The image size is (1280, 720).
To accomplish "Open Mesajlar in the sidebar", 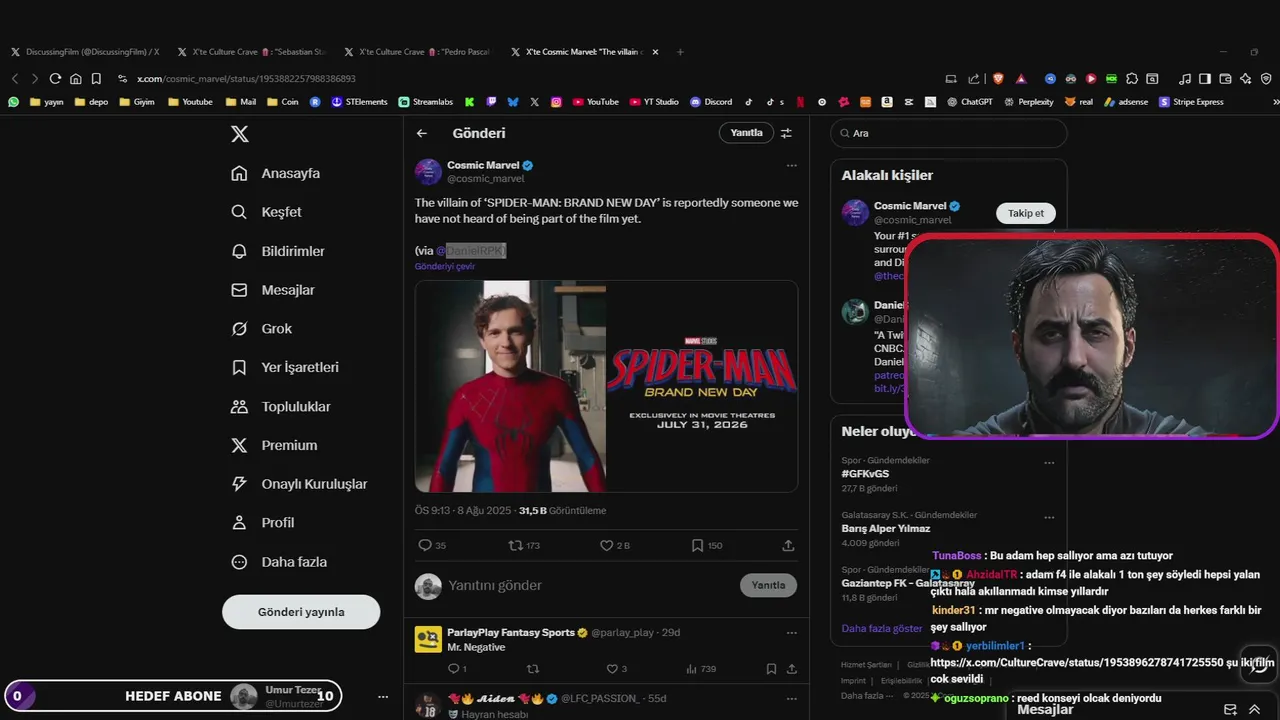I will [x=273, y=290].
